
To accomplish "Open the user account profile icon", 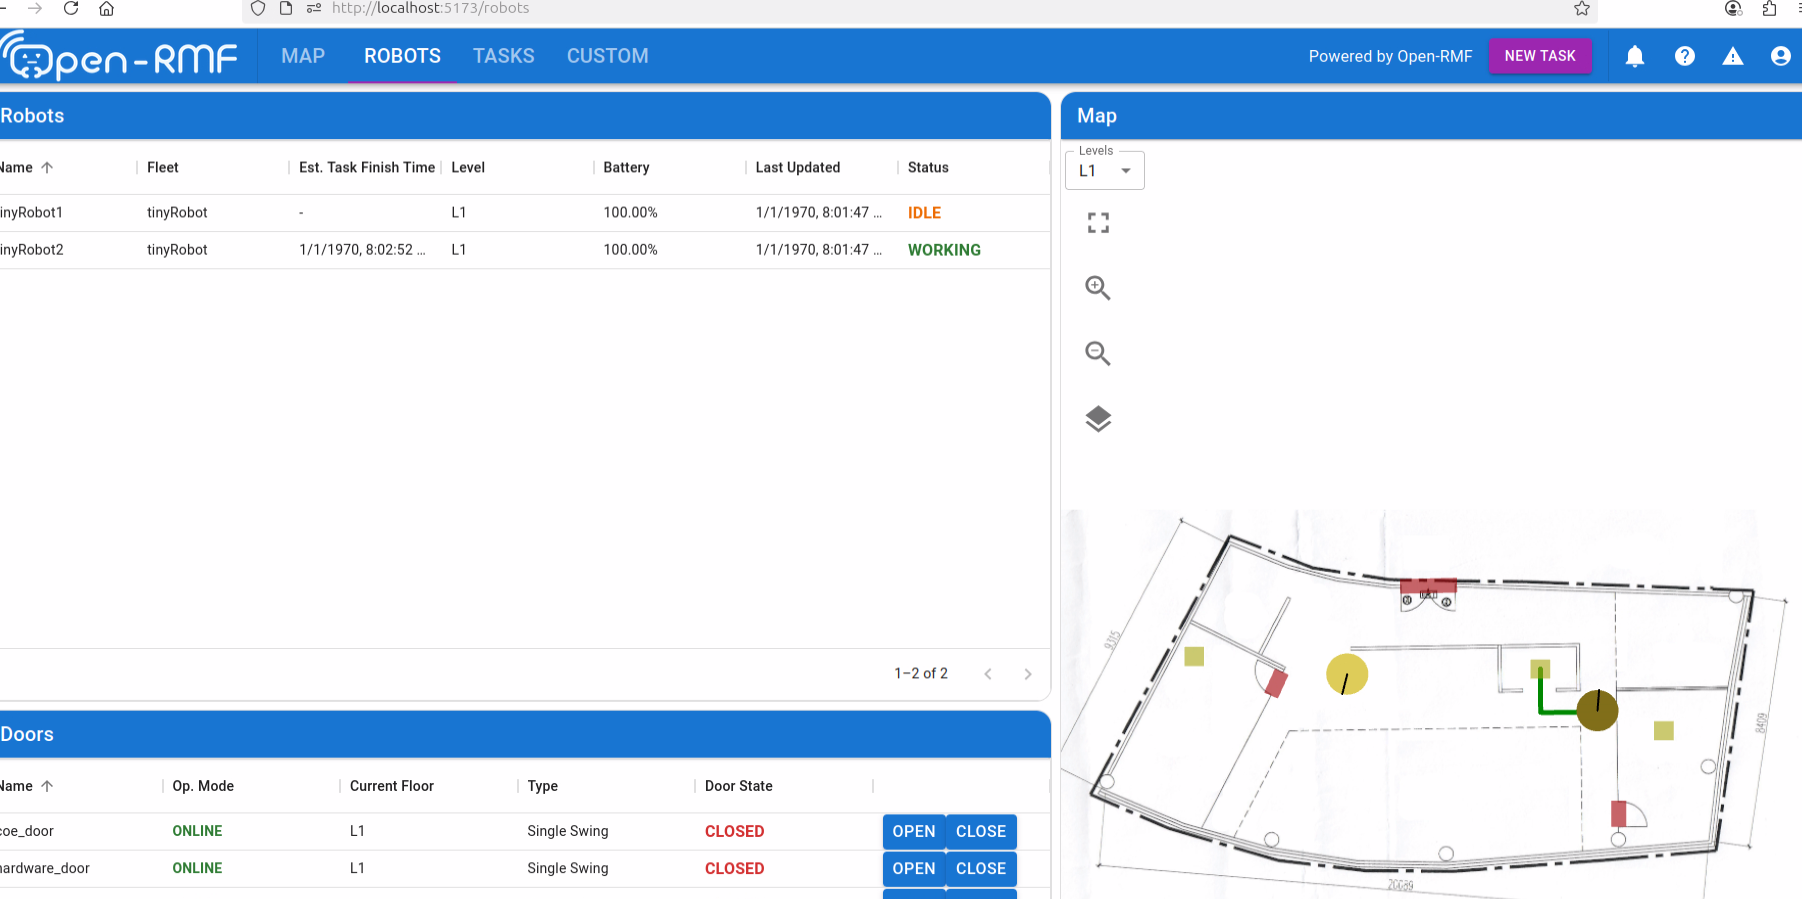I will click(1780, 56).
